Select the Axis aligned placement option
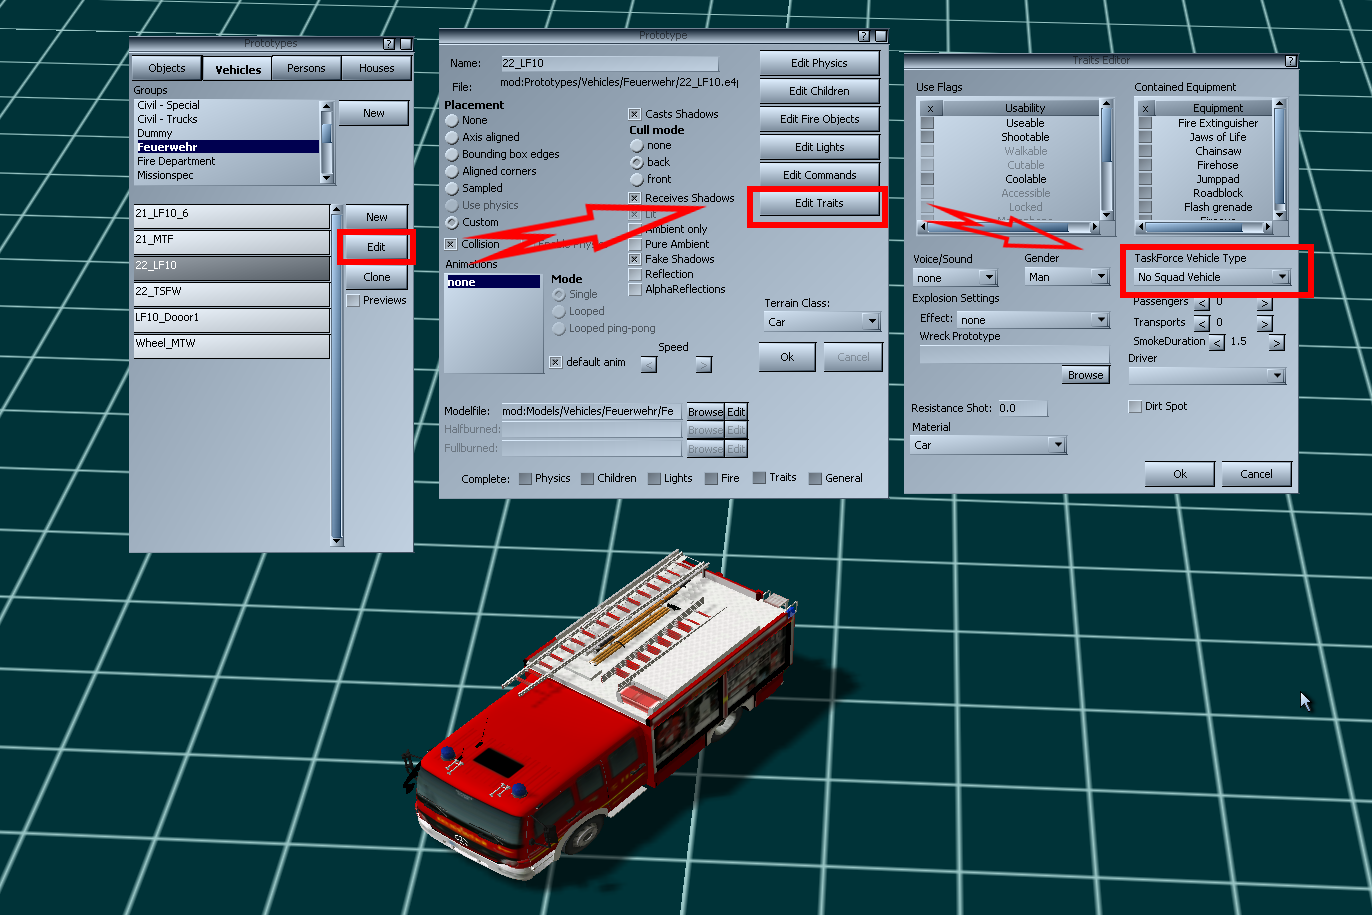Screen dimensions: 1372x915 point(452,137)
